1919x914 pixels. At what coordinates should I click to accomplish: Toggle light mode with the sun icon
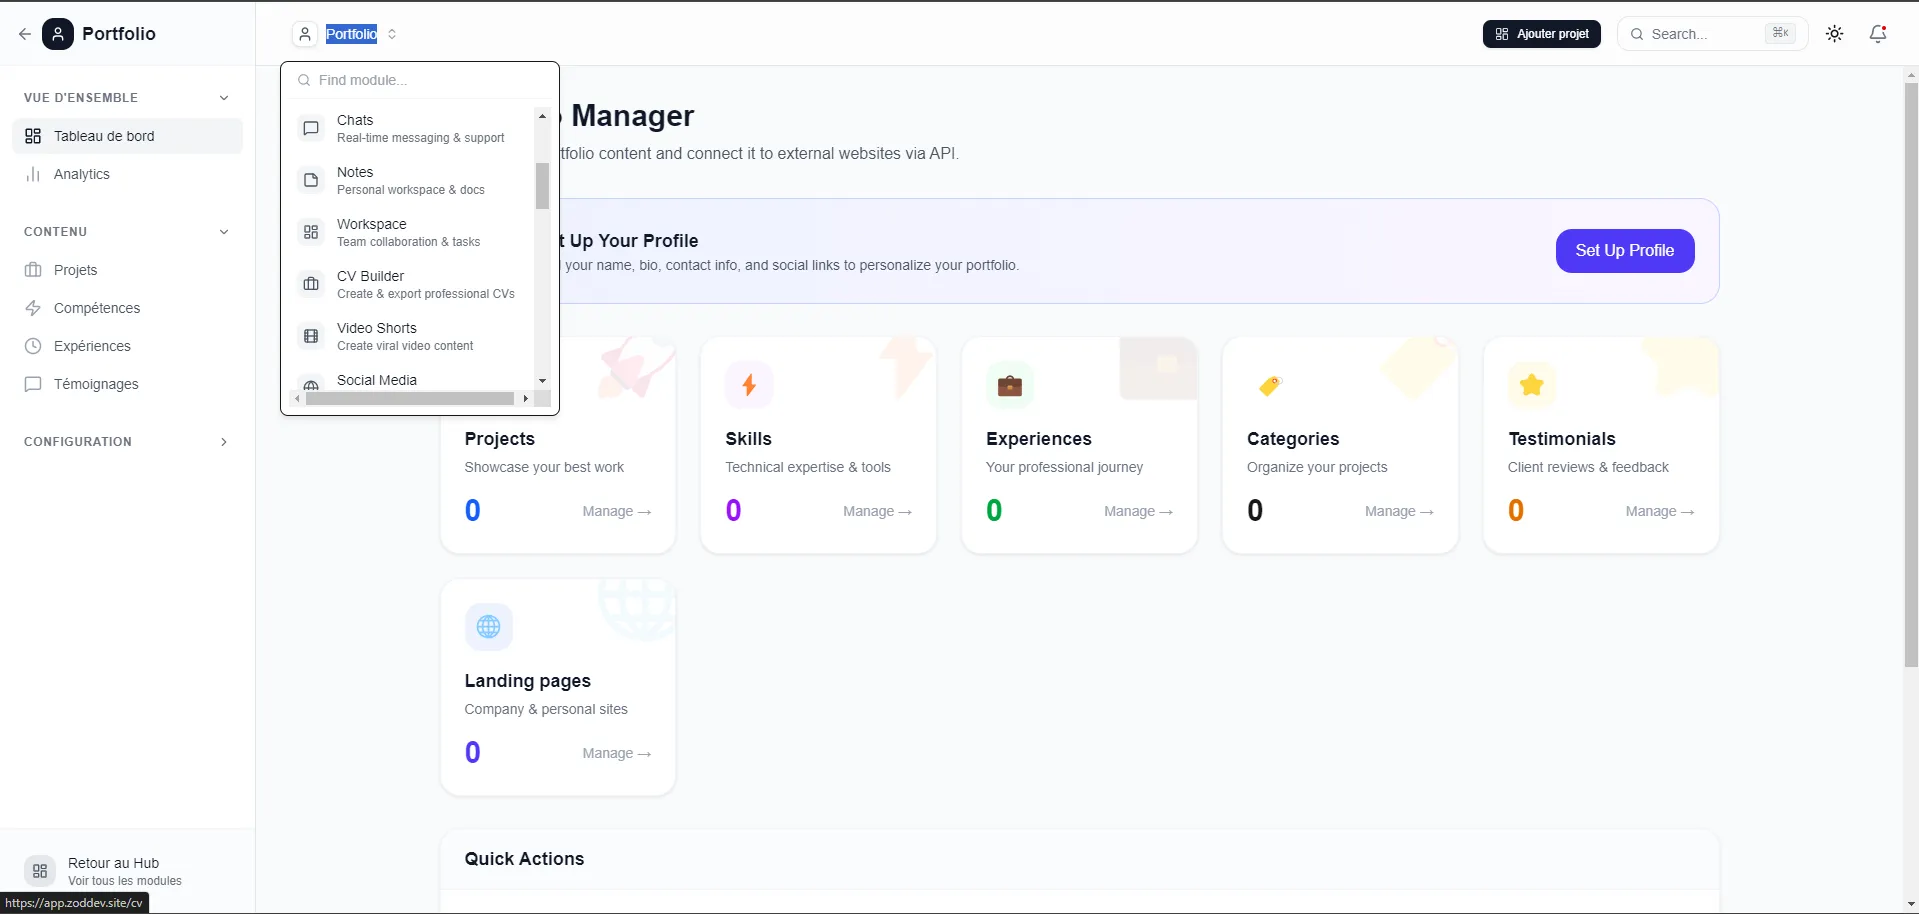click(x=1834, y=33)
